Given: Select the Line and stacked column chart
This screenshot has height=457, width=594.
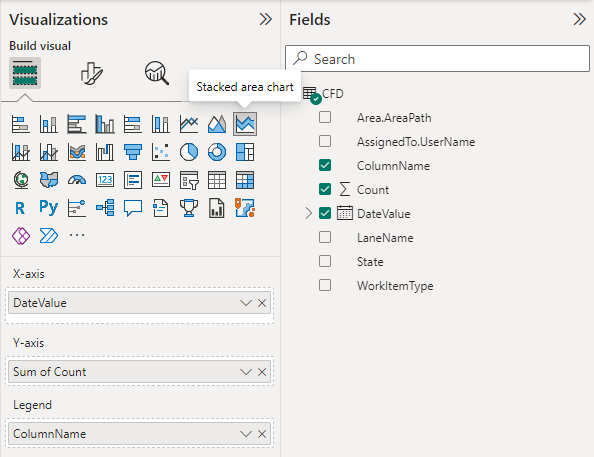Looking at the screenshot, I should pos(20,152).
